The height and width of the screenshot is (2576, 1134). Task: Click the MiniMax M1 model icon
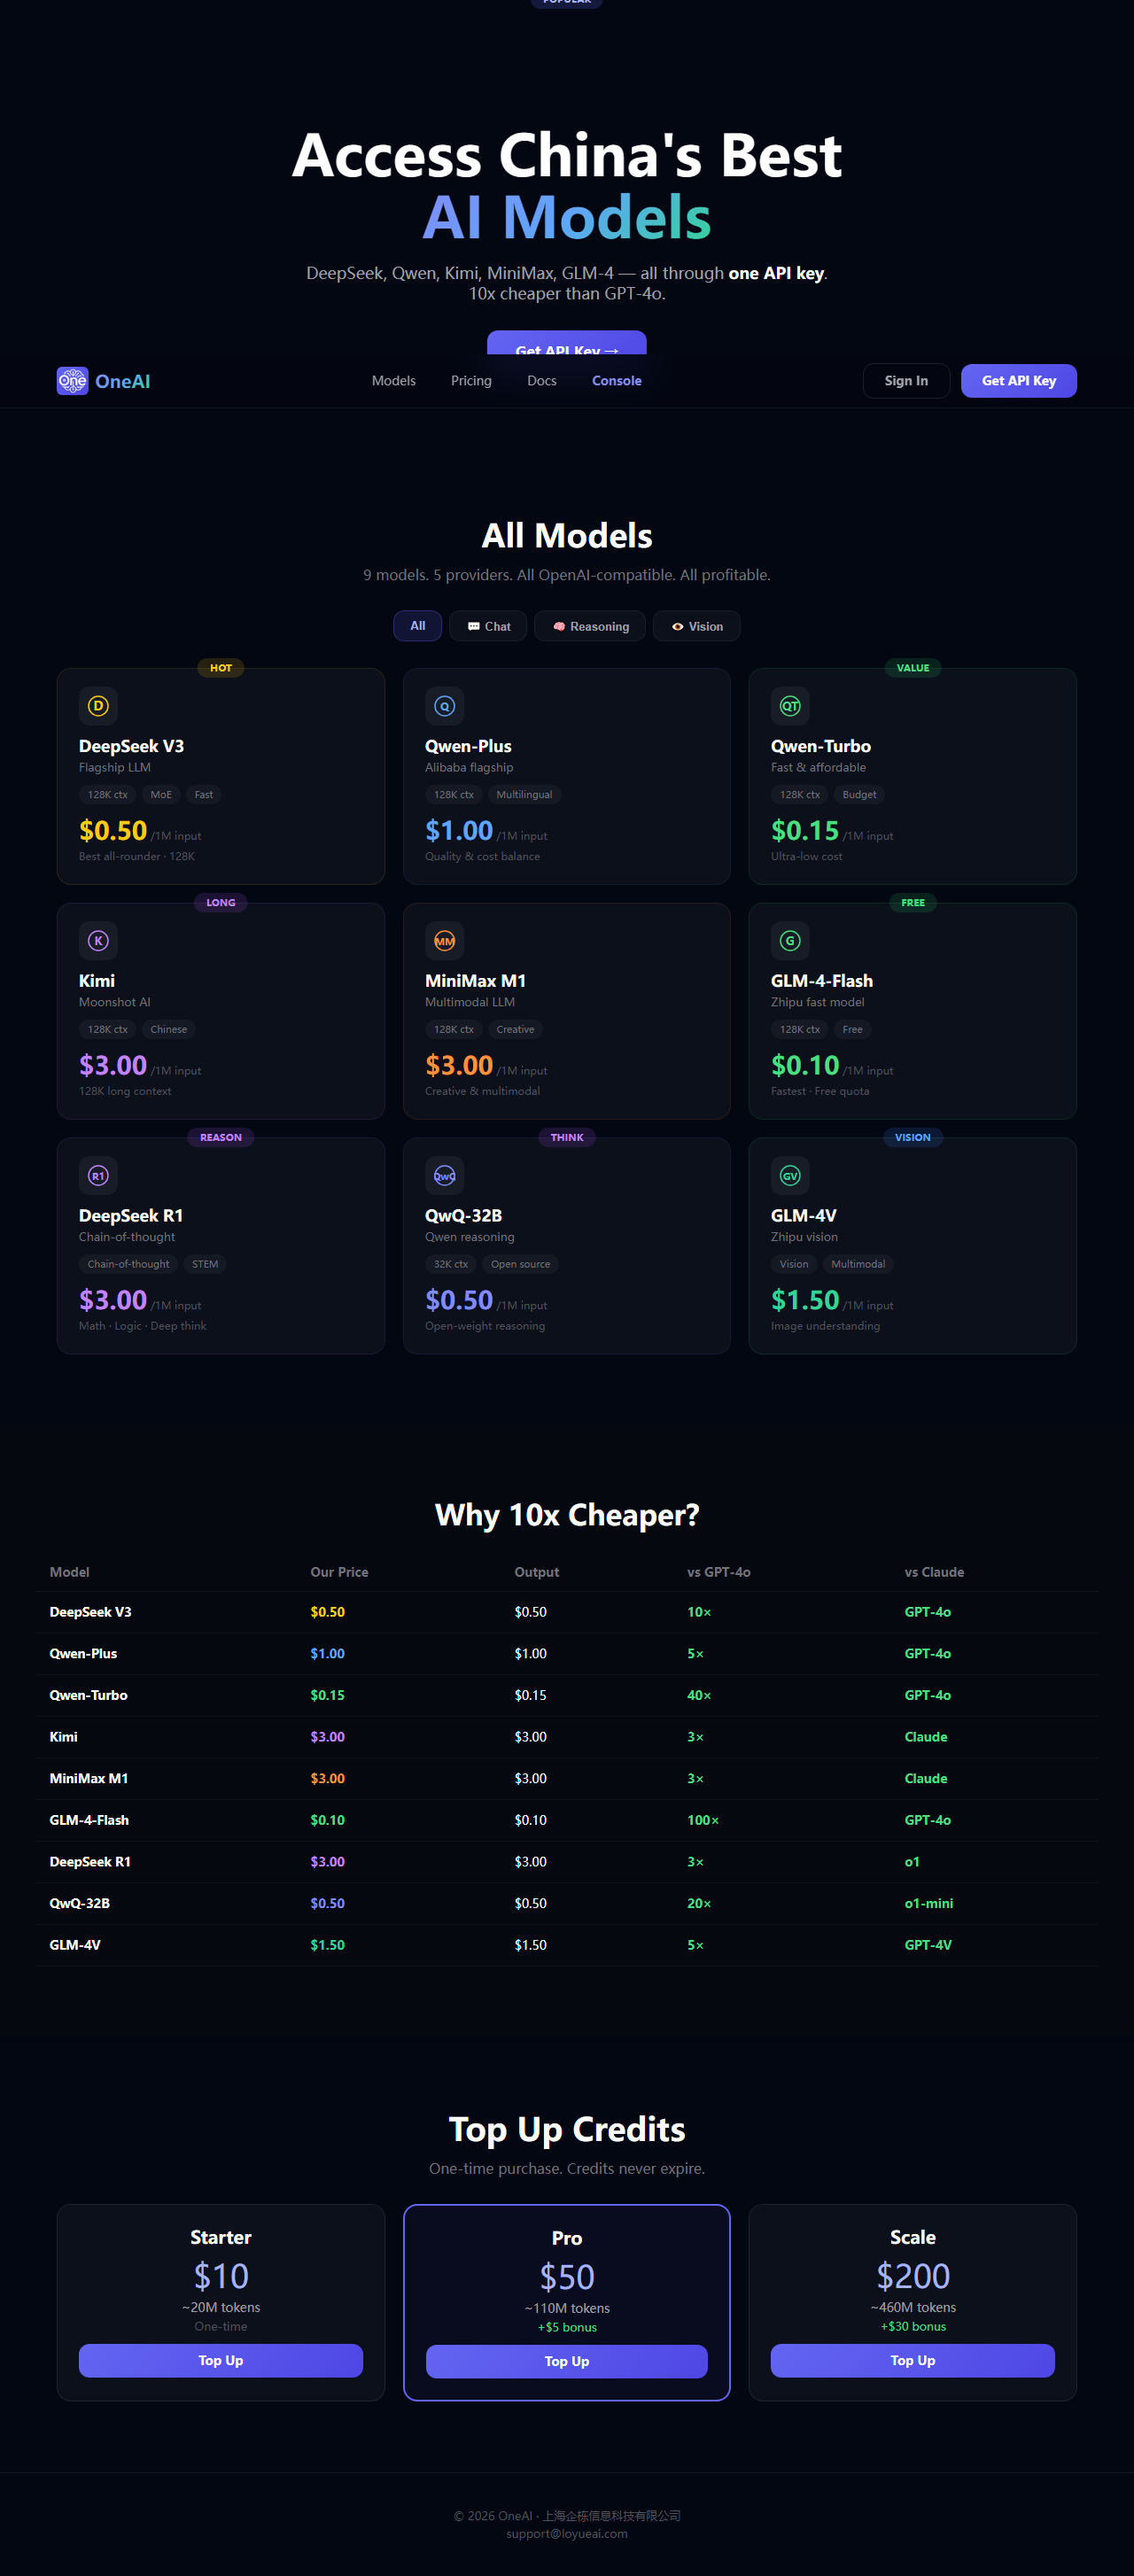444,941
